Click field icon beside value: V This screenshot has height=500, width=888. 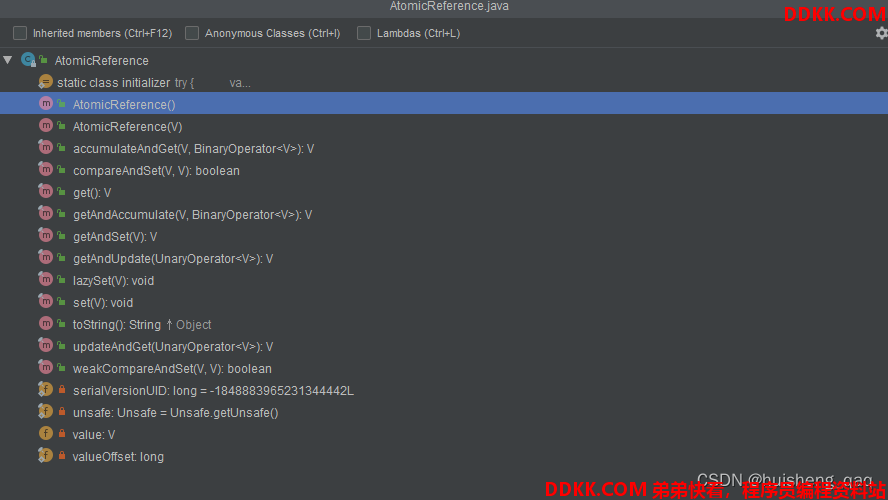pos(45,434)
